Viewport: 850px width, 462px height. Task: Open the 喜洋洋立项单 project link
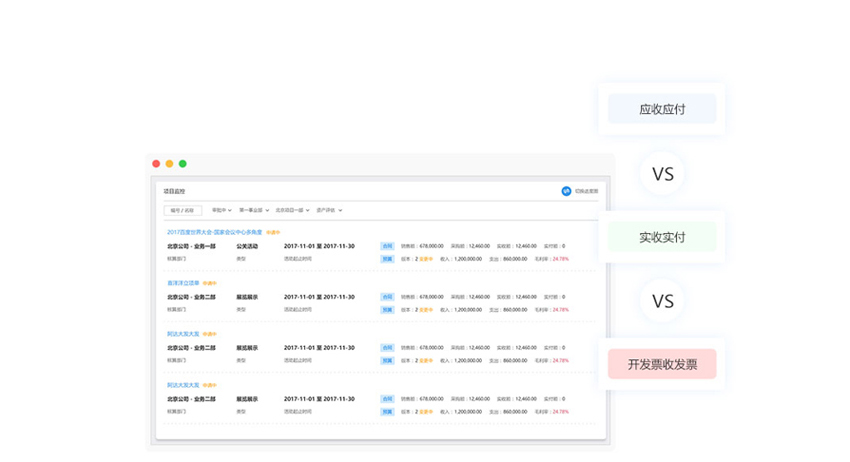pos(183,283)
